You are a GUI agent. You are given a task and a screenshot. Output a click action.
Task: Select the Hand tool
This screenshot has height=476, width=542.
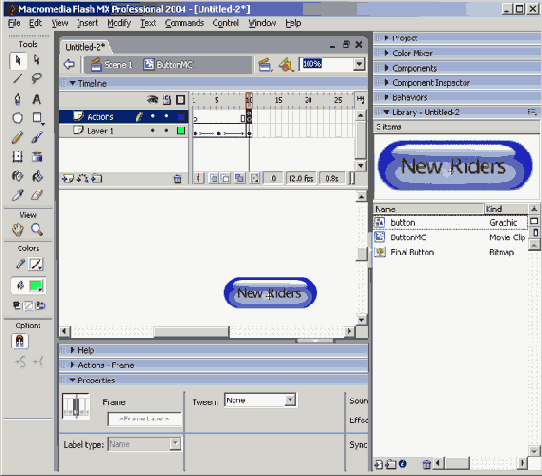click(x=17, y=229)
